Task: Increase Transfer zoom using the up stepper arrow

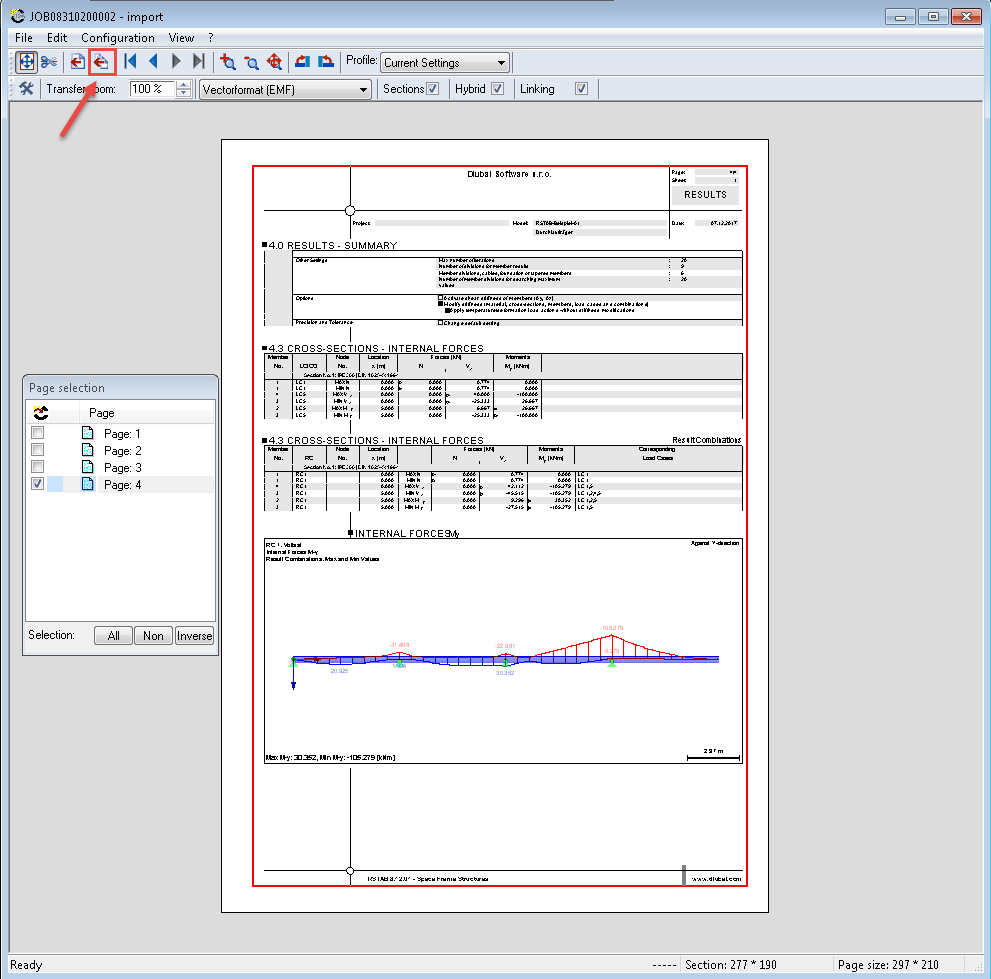Action: coord(183,83)
